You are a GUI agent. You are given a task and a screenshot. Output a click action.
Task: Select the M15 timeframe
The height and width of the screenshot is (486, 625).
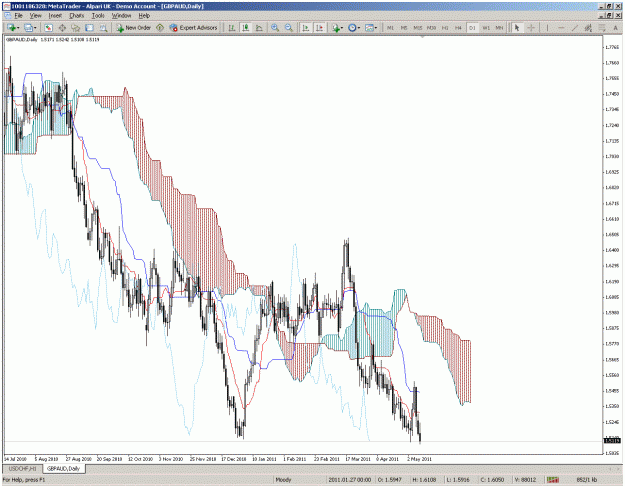click(x=417, y=28)
